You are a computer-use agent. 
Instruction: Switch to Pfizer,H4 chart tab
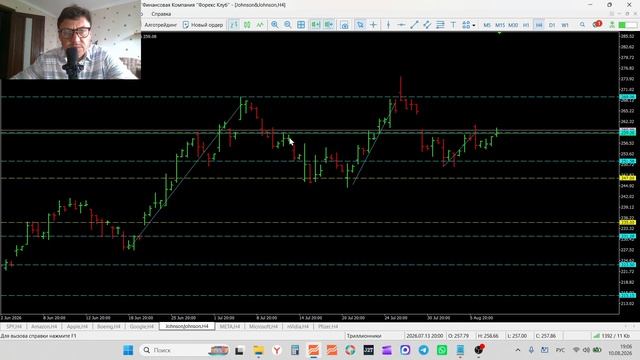point(328,327)
